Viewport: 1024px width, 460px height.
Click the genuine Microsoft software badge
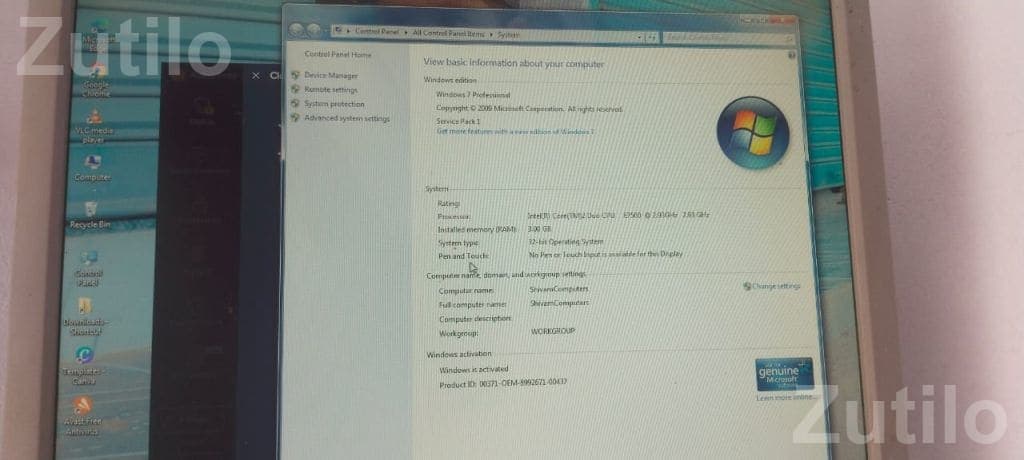tap(784, 374)
